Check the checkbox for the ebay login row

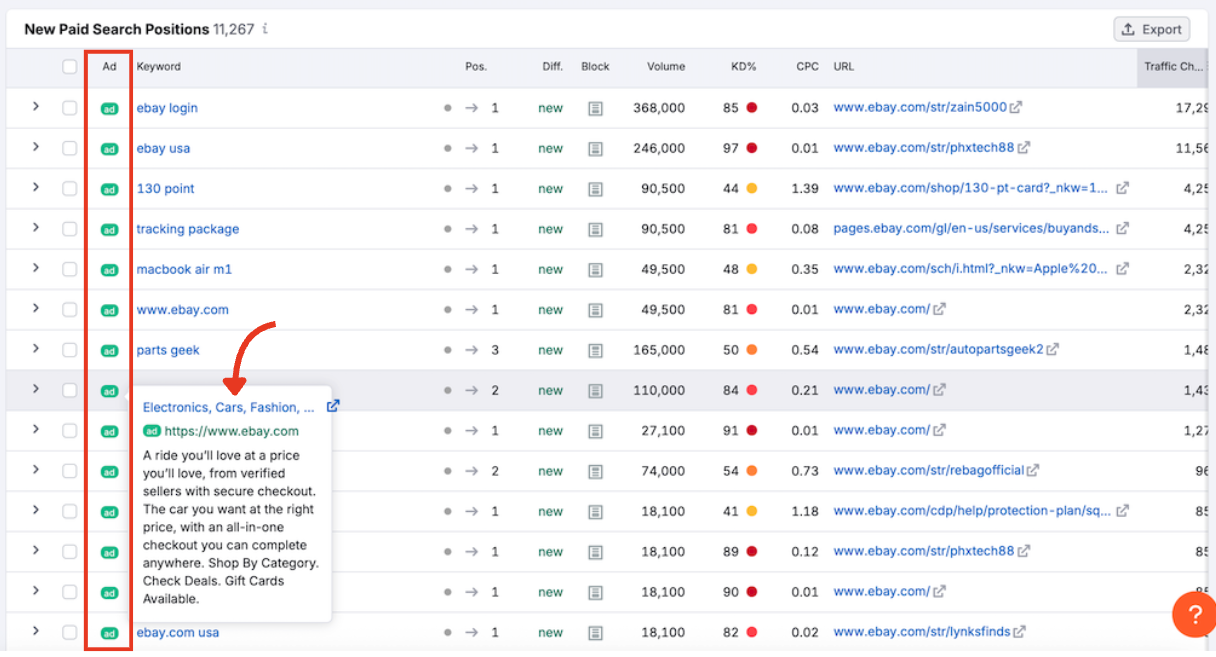pyautogui.click(x=69, y=108)
